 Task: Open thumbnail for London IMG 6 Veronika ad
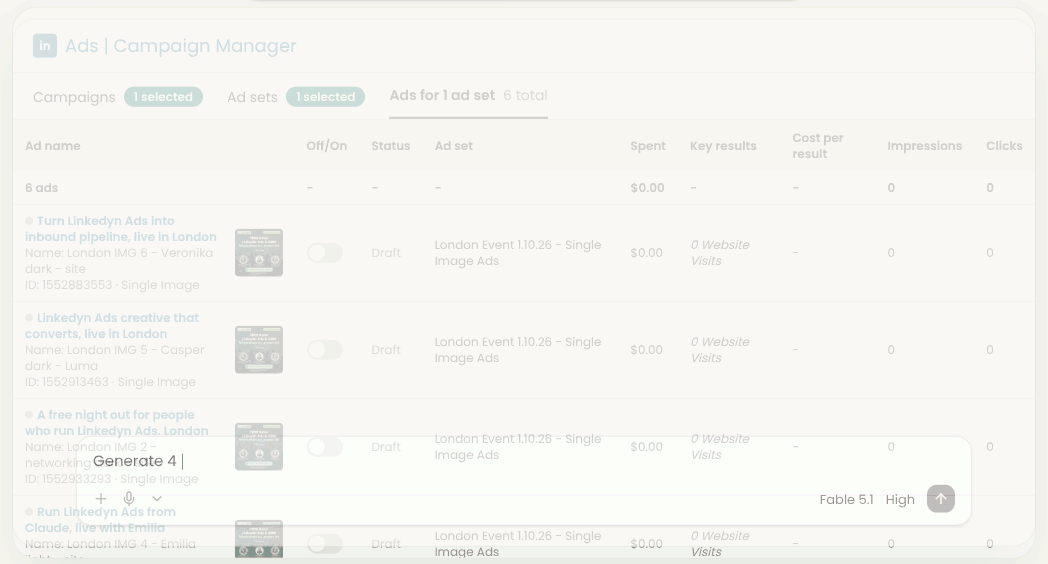[259, 253]
